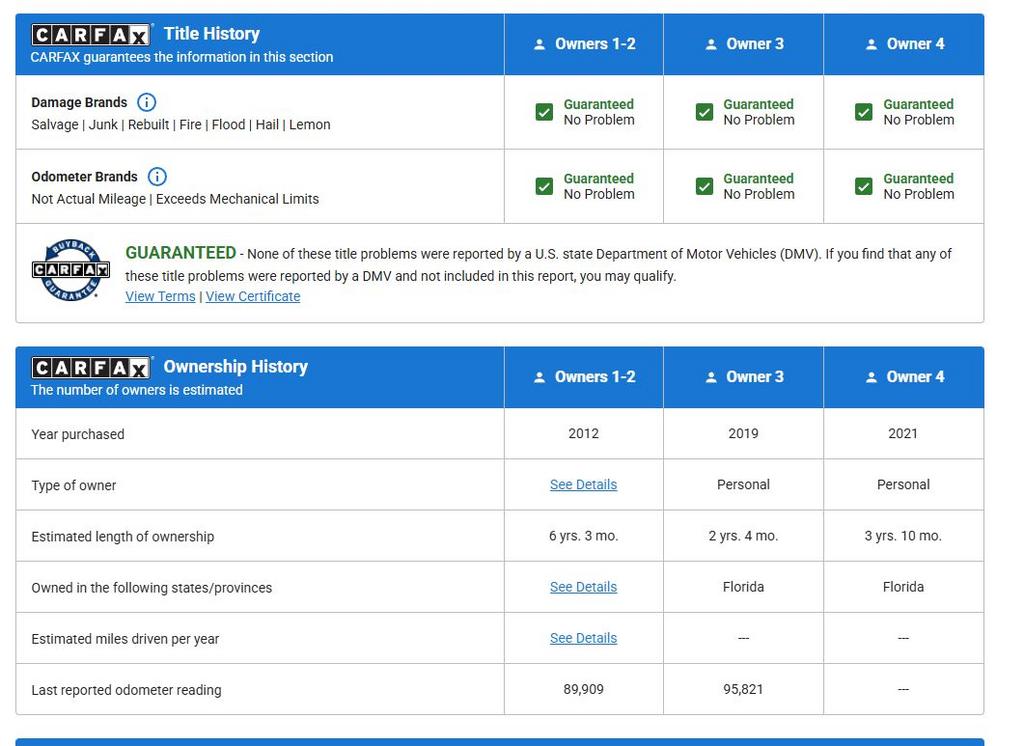The image size is (1024, 746).
Task: Click person icon beside Owner 4 in Ownership History
Action: pos(872,377)
